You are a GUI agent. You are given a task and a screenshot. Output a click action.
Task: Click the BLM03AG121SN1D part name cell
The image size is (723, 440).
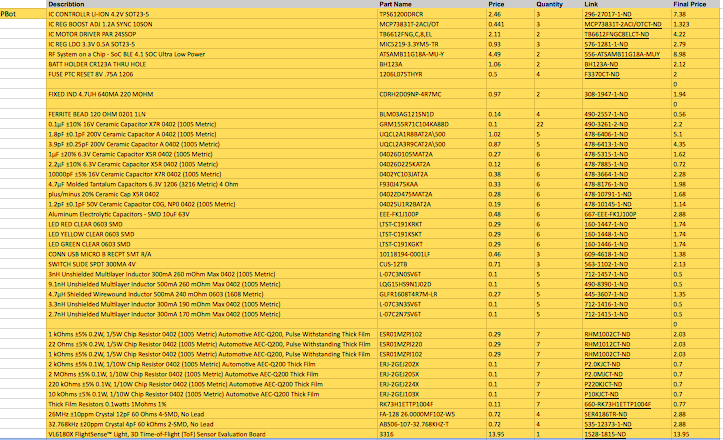(x=432, y=114)
